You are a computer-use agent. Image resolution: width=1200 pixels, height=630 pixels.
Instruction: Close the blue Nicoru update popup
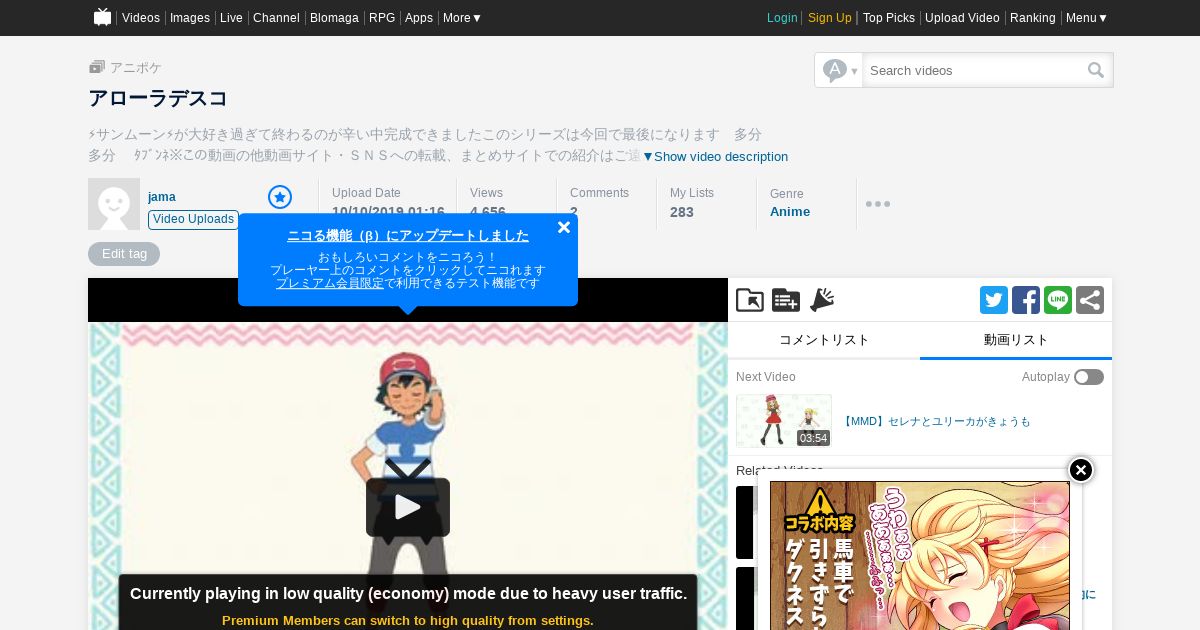click(x=564, y=227)
